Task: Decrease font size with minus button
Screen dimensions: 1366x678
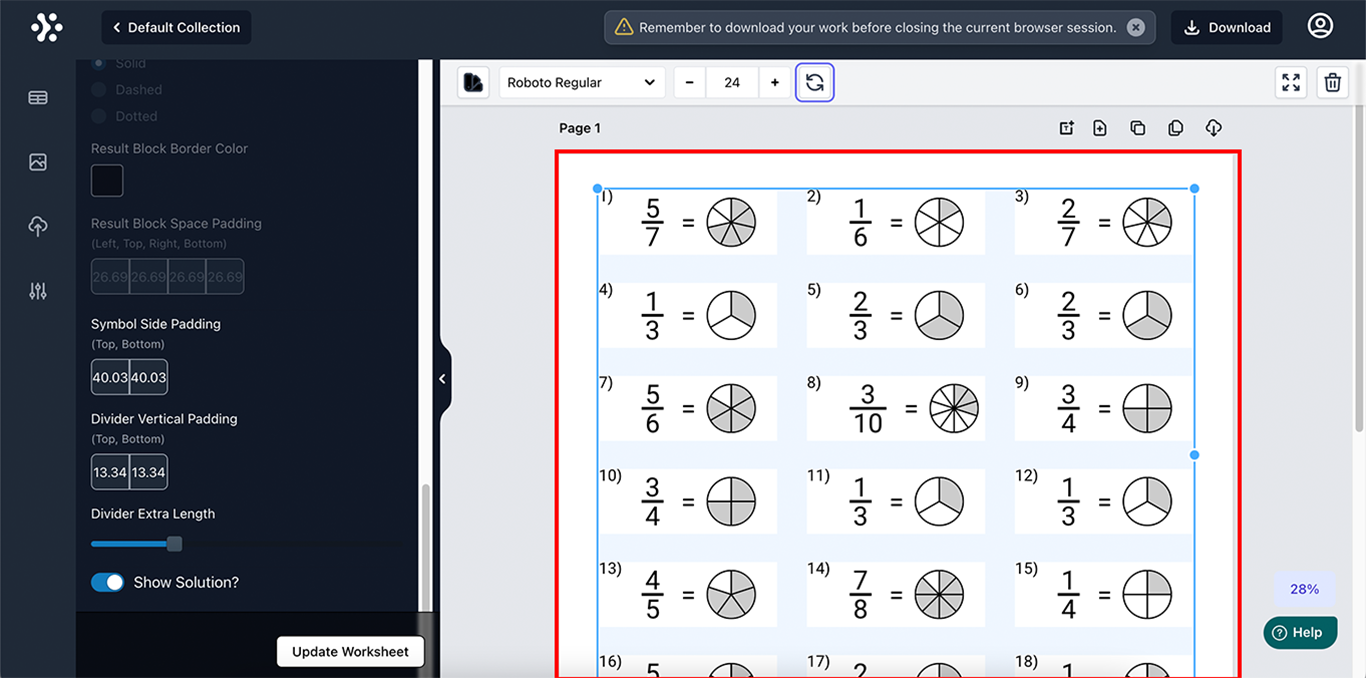Action: pos(690,83)
